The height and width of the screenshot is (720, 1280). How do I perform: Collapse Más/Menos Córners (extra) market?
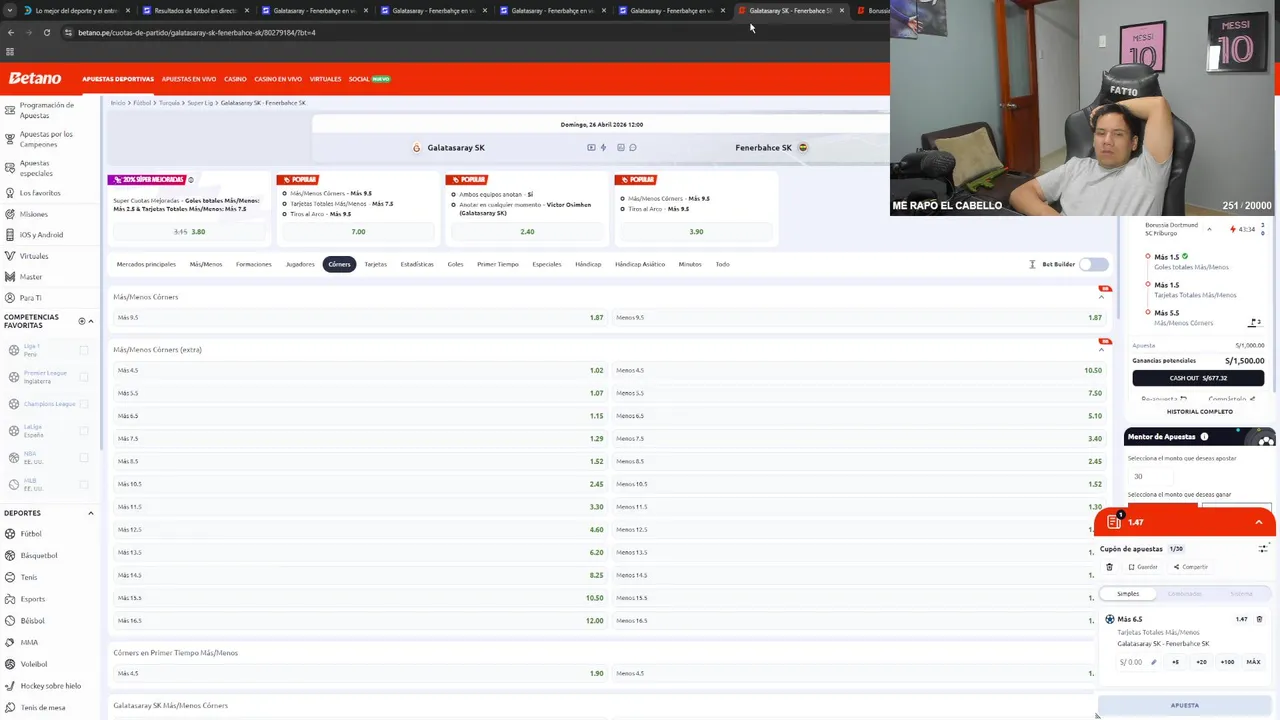1102,350
